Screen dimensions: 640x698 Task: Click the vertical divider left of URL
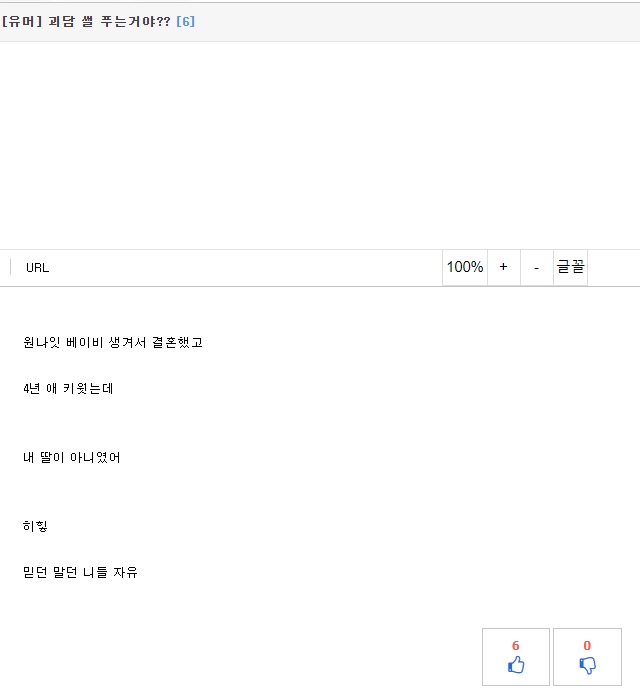pyautogui.click(x=10, y=267)
